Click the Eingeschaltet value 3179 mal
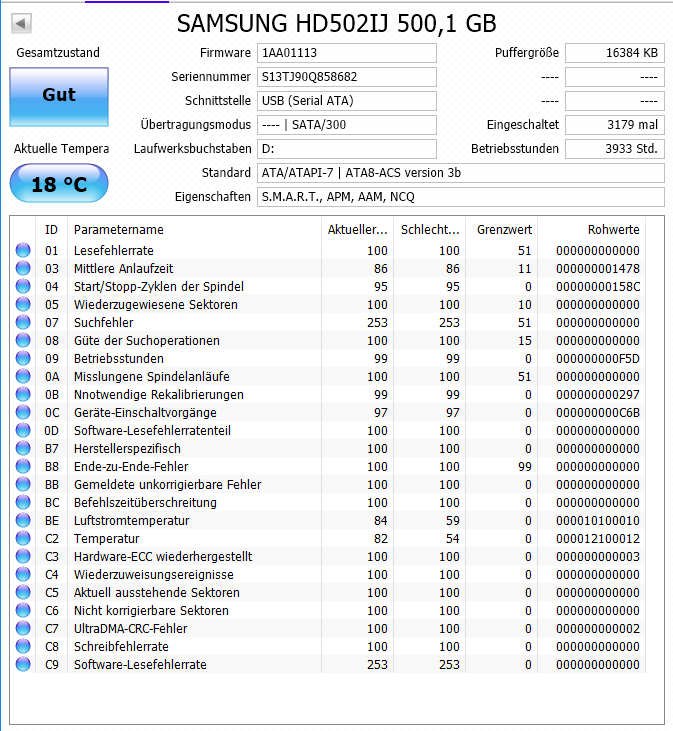 (615, 125)
